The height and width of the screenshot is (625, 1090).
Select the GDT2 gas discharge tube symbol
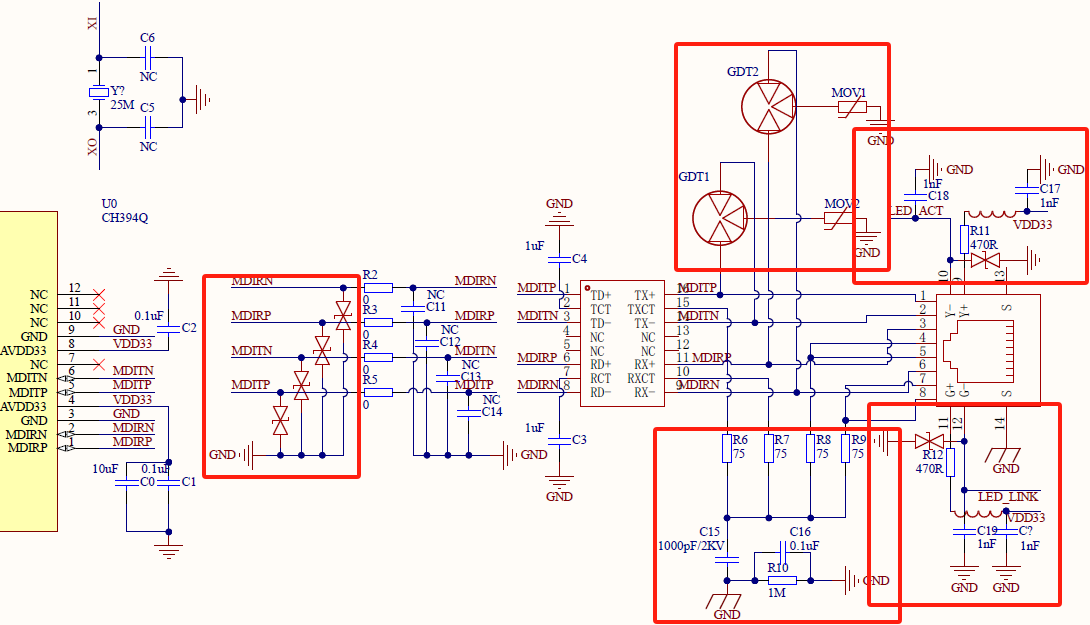click(768, 107)
